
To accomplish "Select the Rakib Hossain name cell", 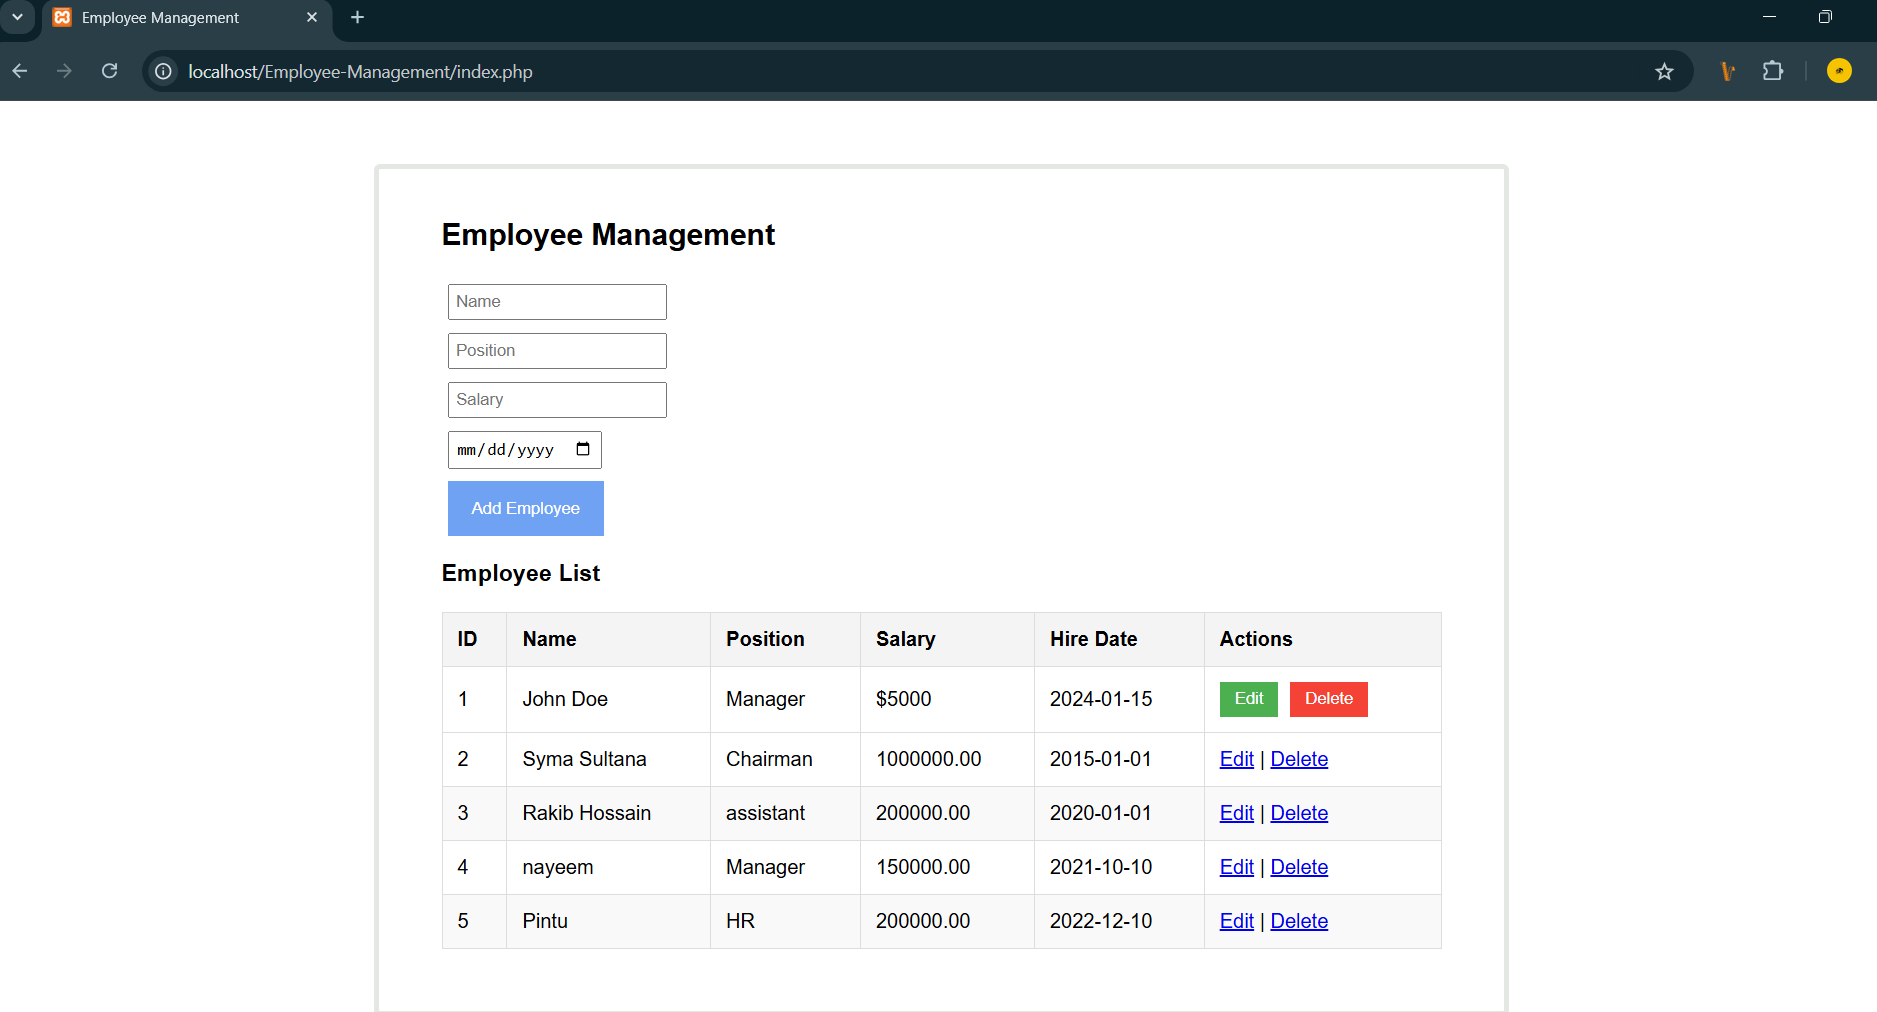I will point(608,813).
